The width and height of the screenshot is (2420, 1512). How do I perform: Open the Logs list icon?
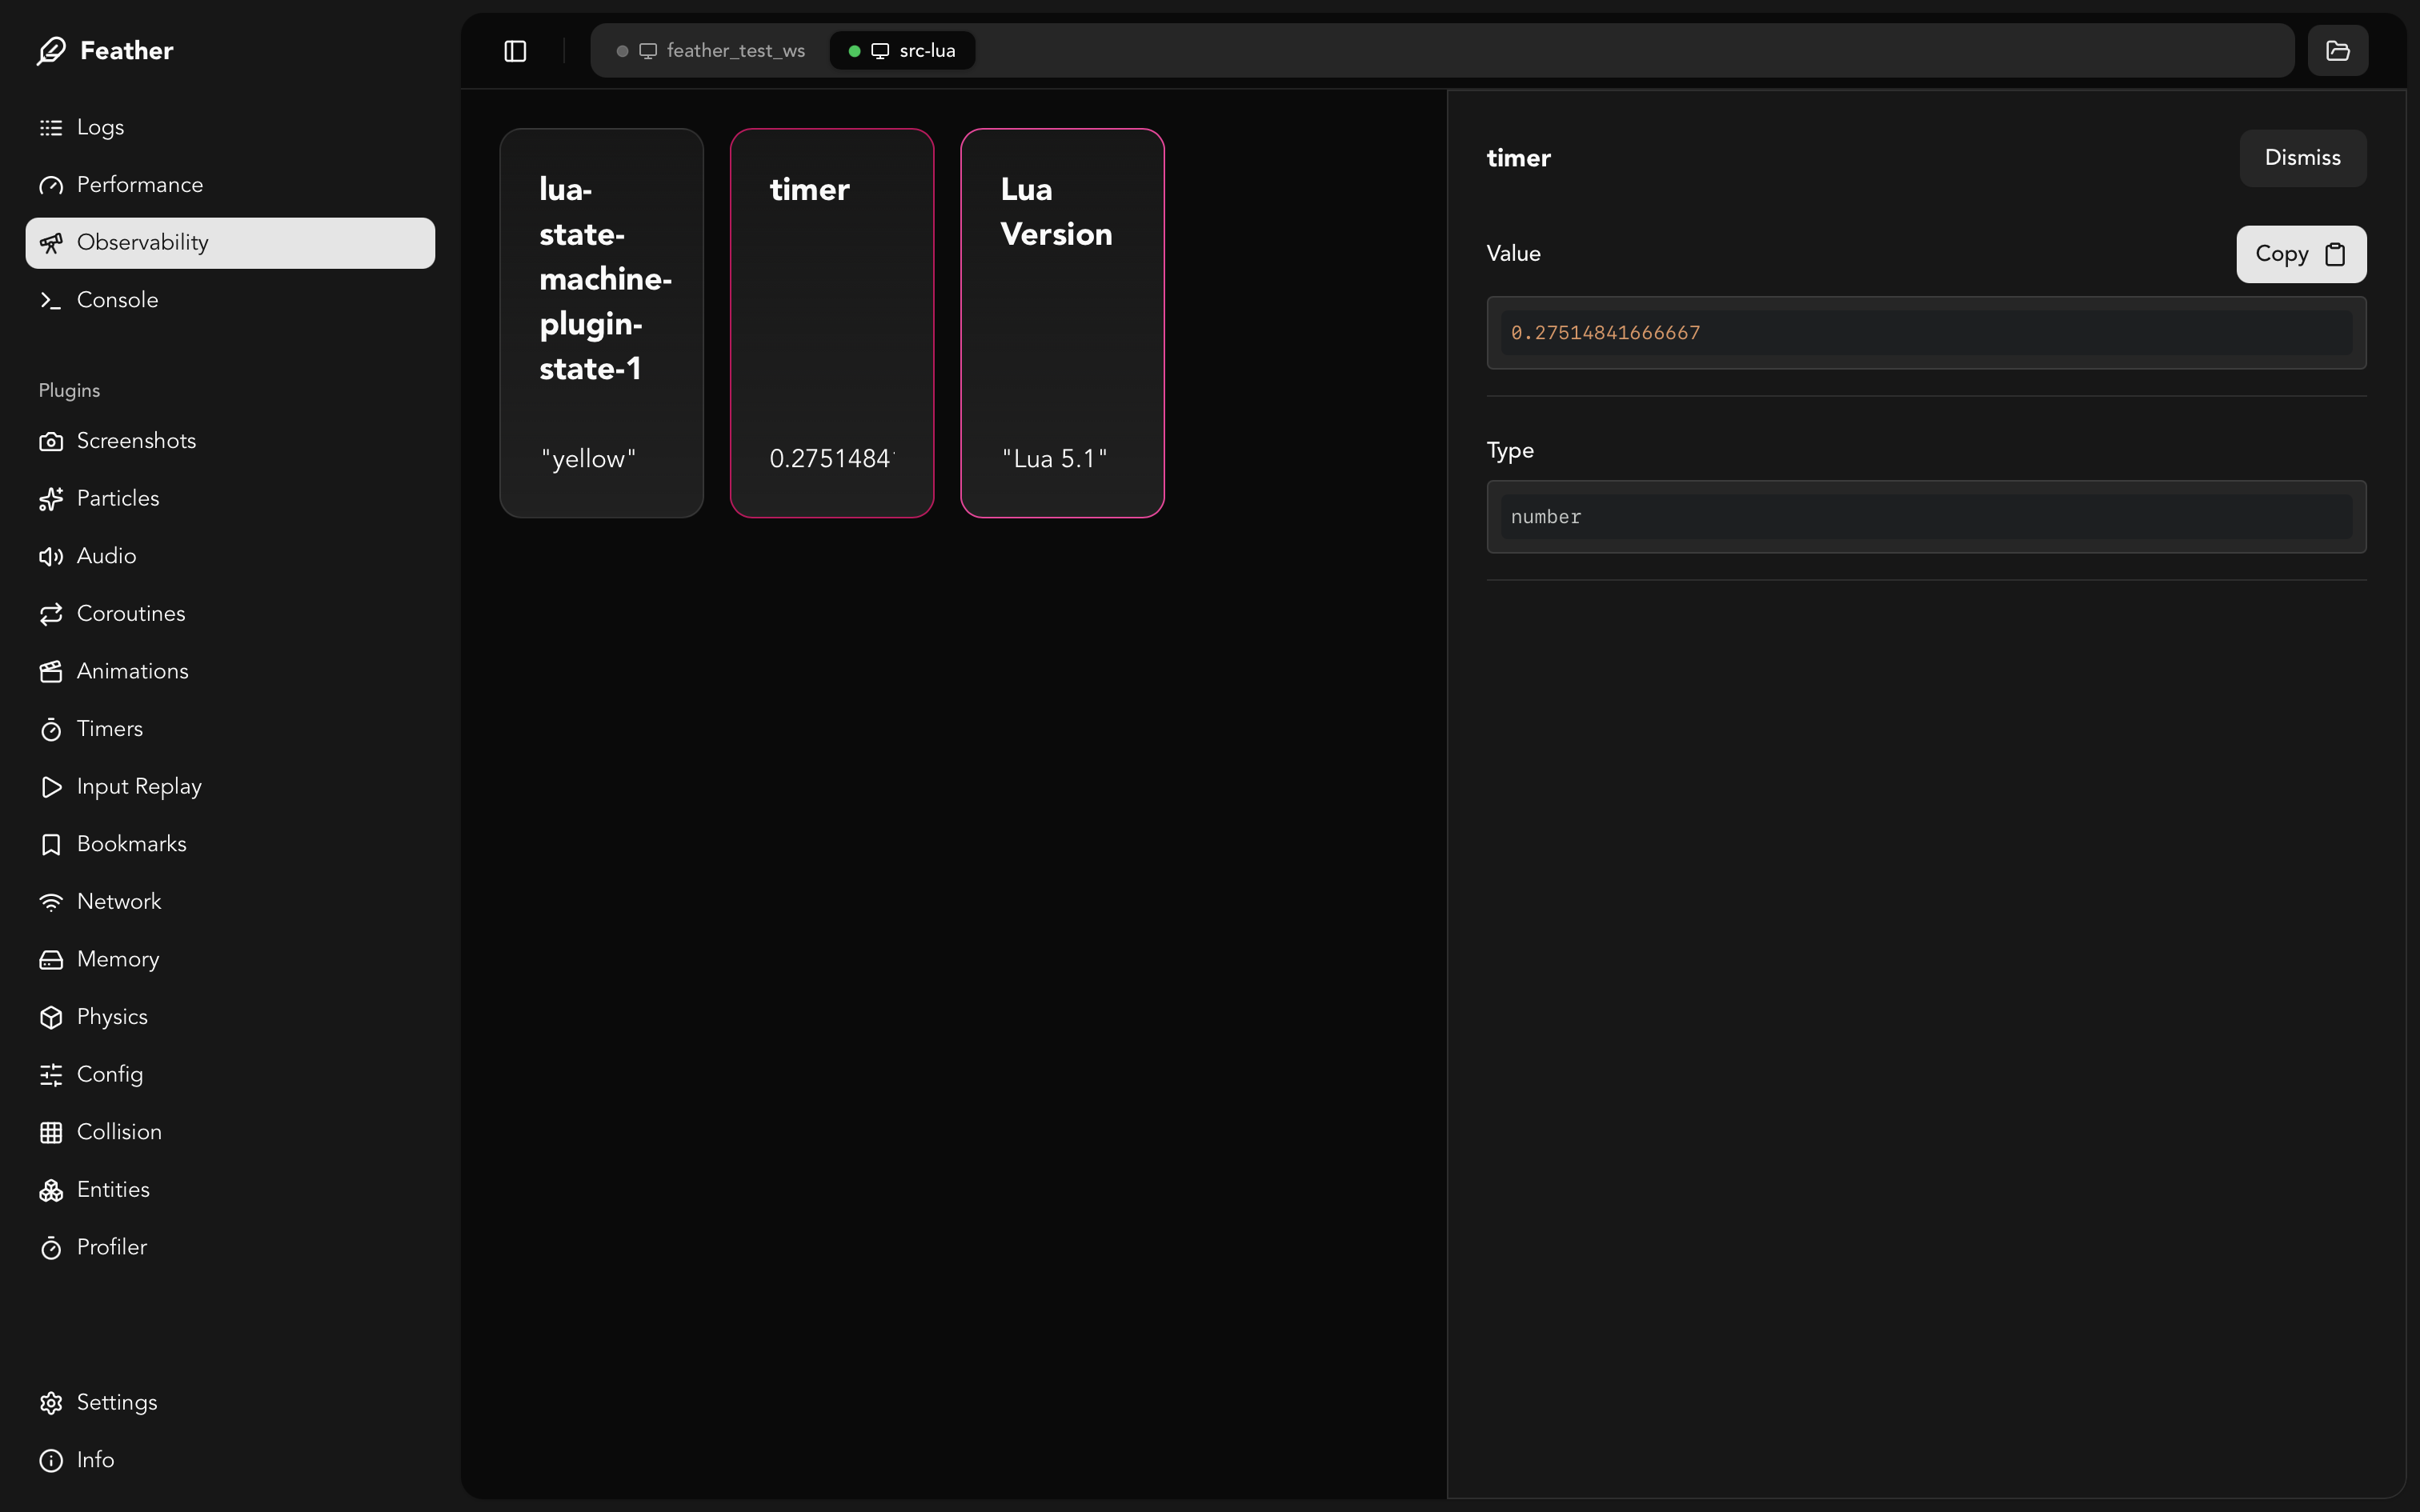click(x=51, y=128)
